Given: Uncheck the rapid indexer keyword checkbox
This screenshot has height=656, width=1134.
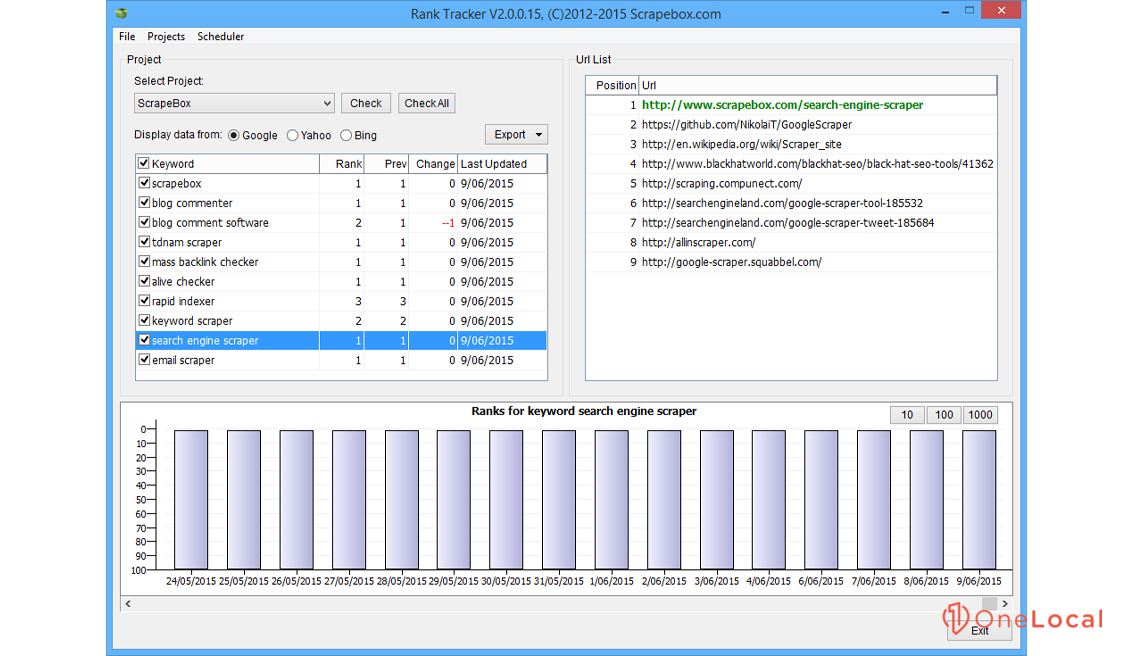Looking at the screenshot, I should 144,301.
